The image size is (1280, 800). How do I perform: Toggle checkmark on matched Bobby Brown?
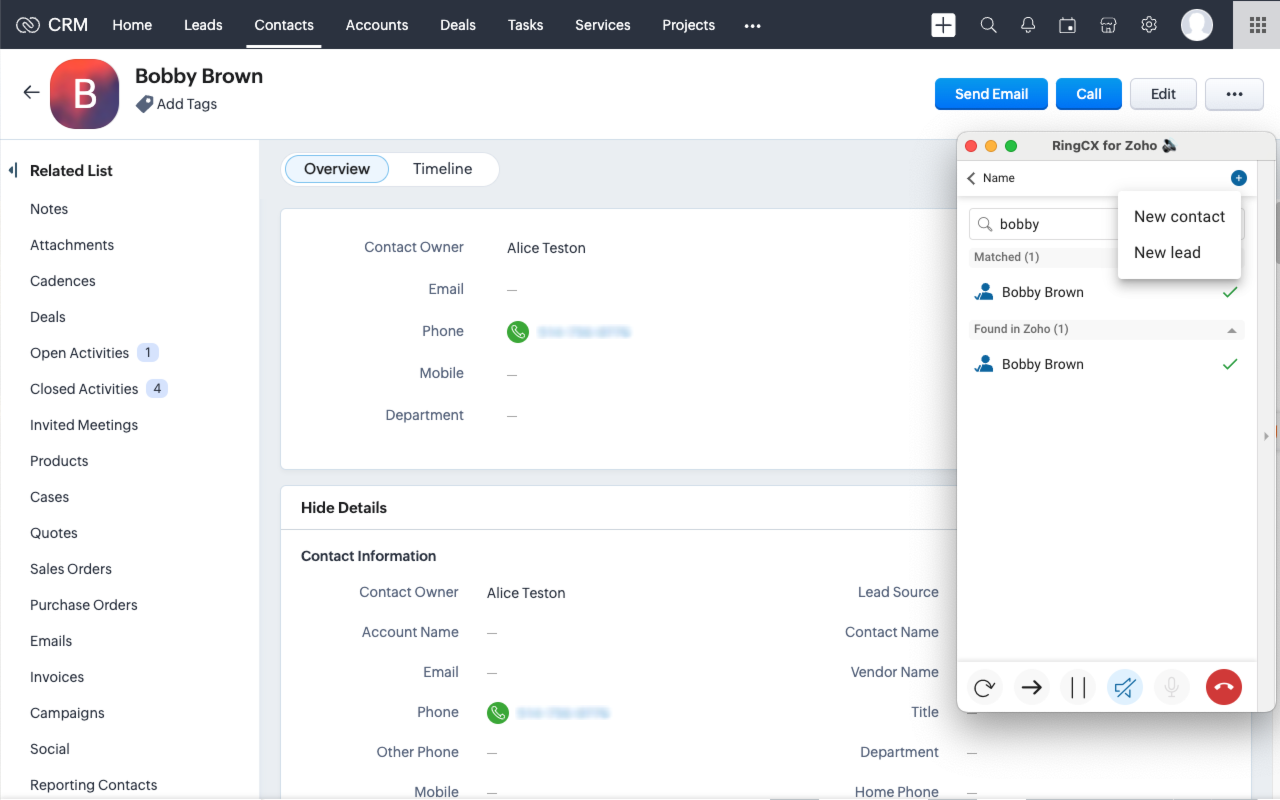coord(1230,292)
